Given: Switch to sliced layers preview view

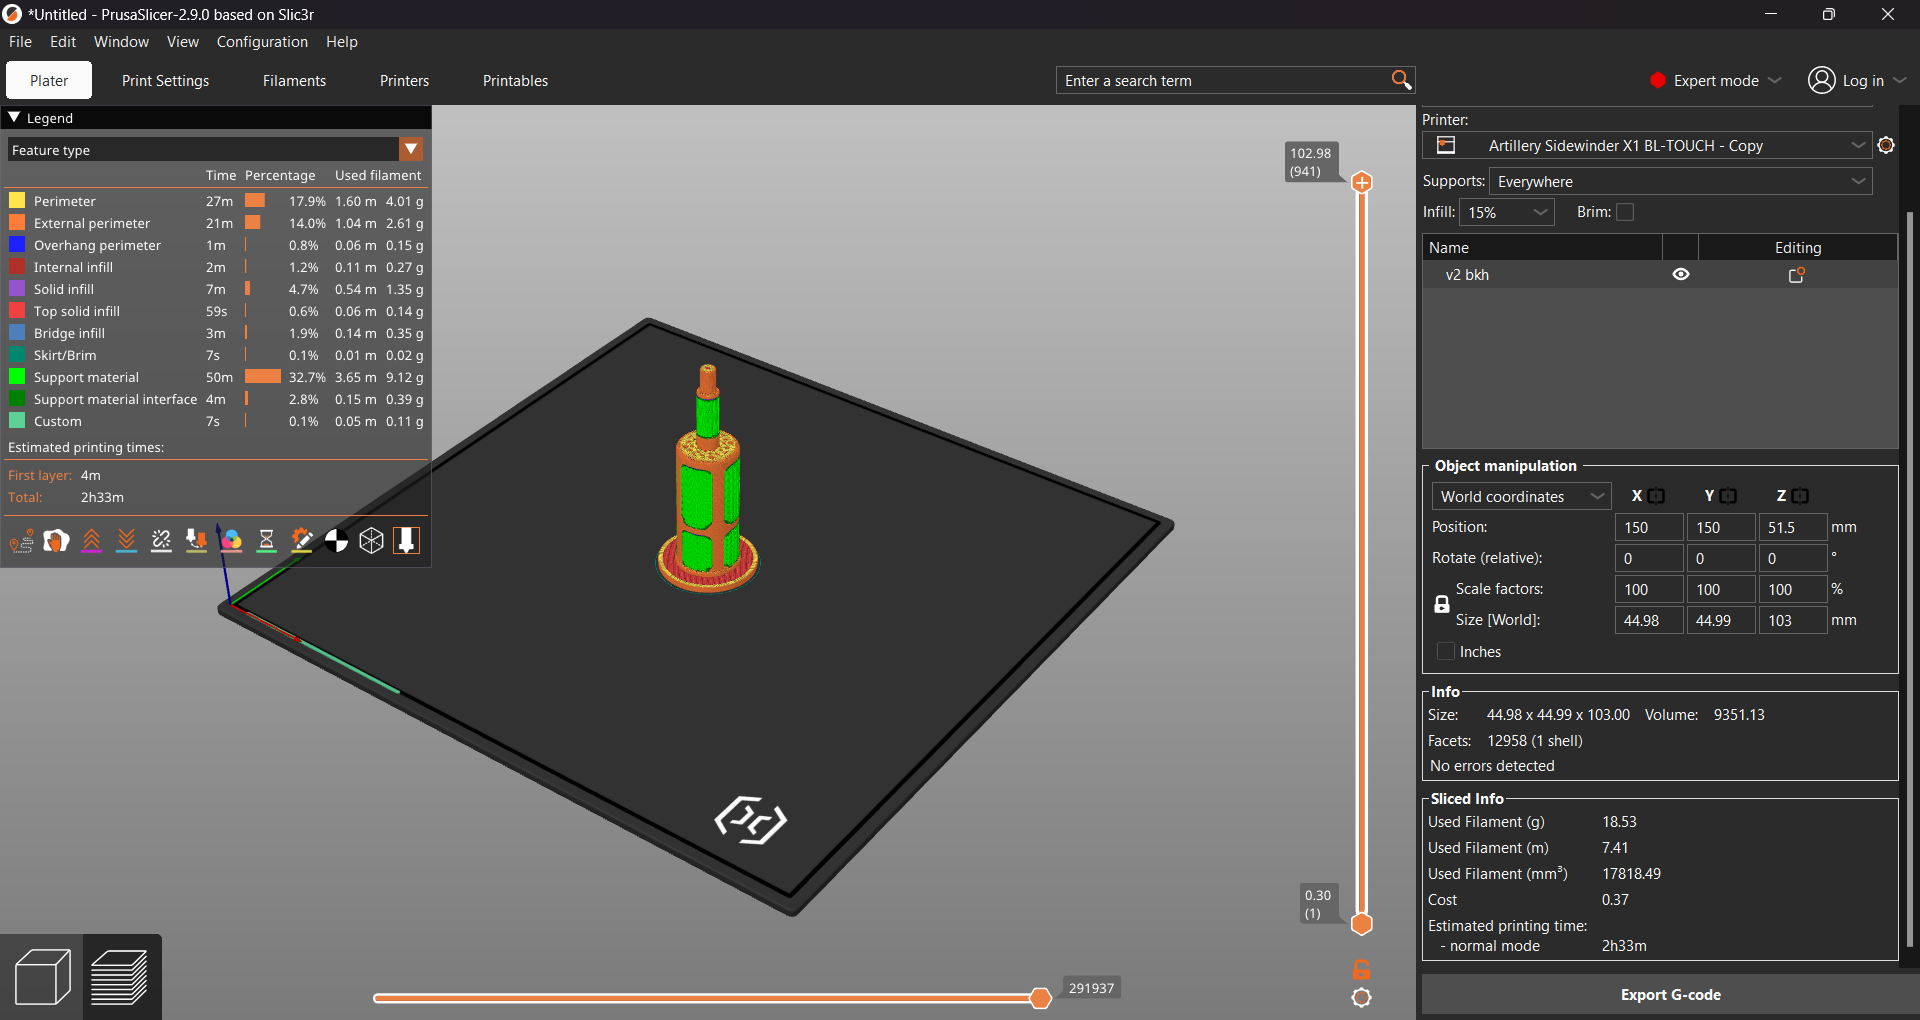Looking at the screenshot, I should tap(121, 977).
